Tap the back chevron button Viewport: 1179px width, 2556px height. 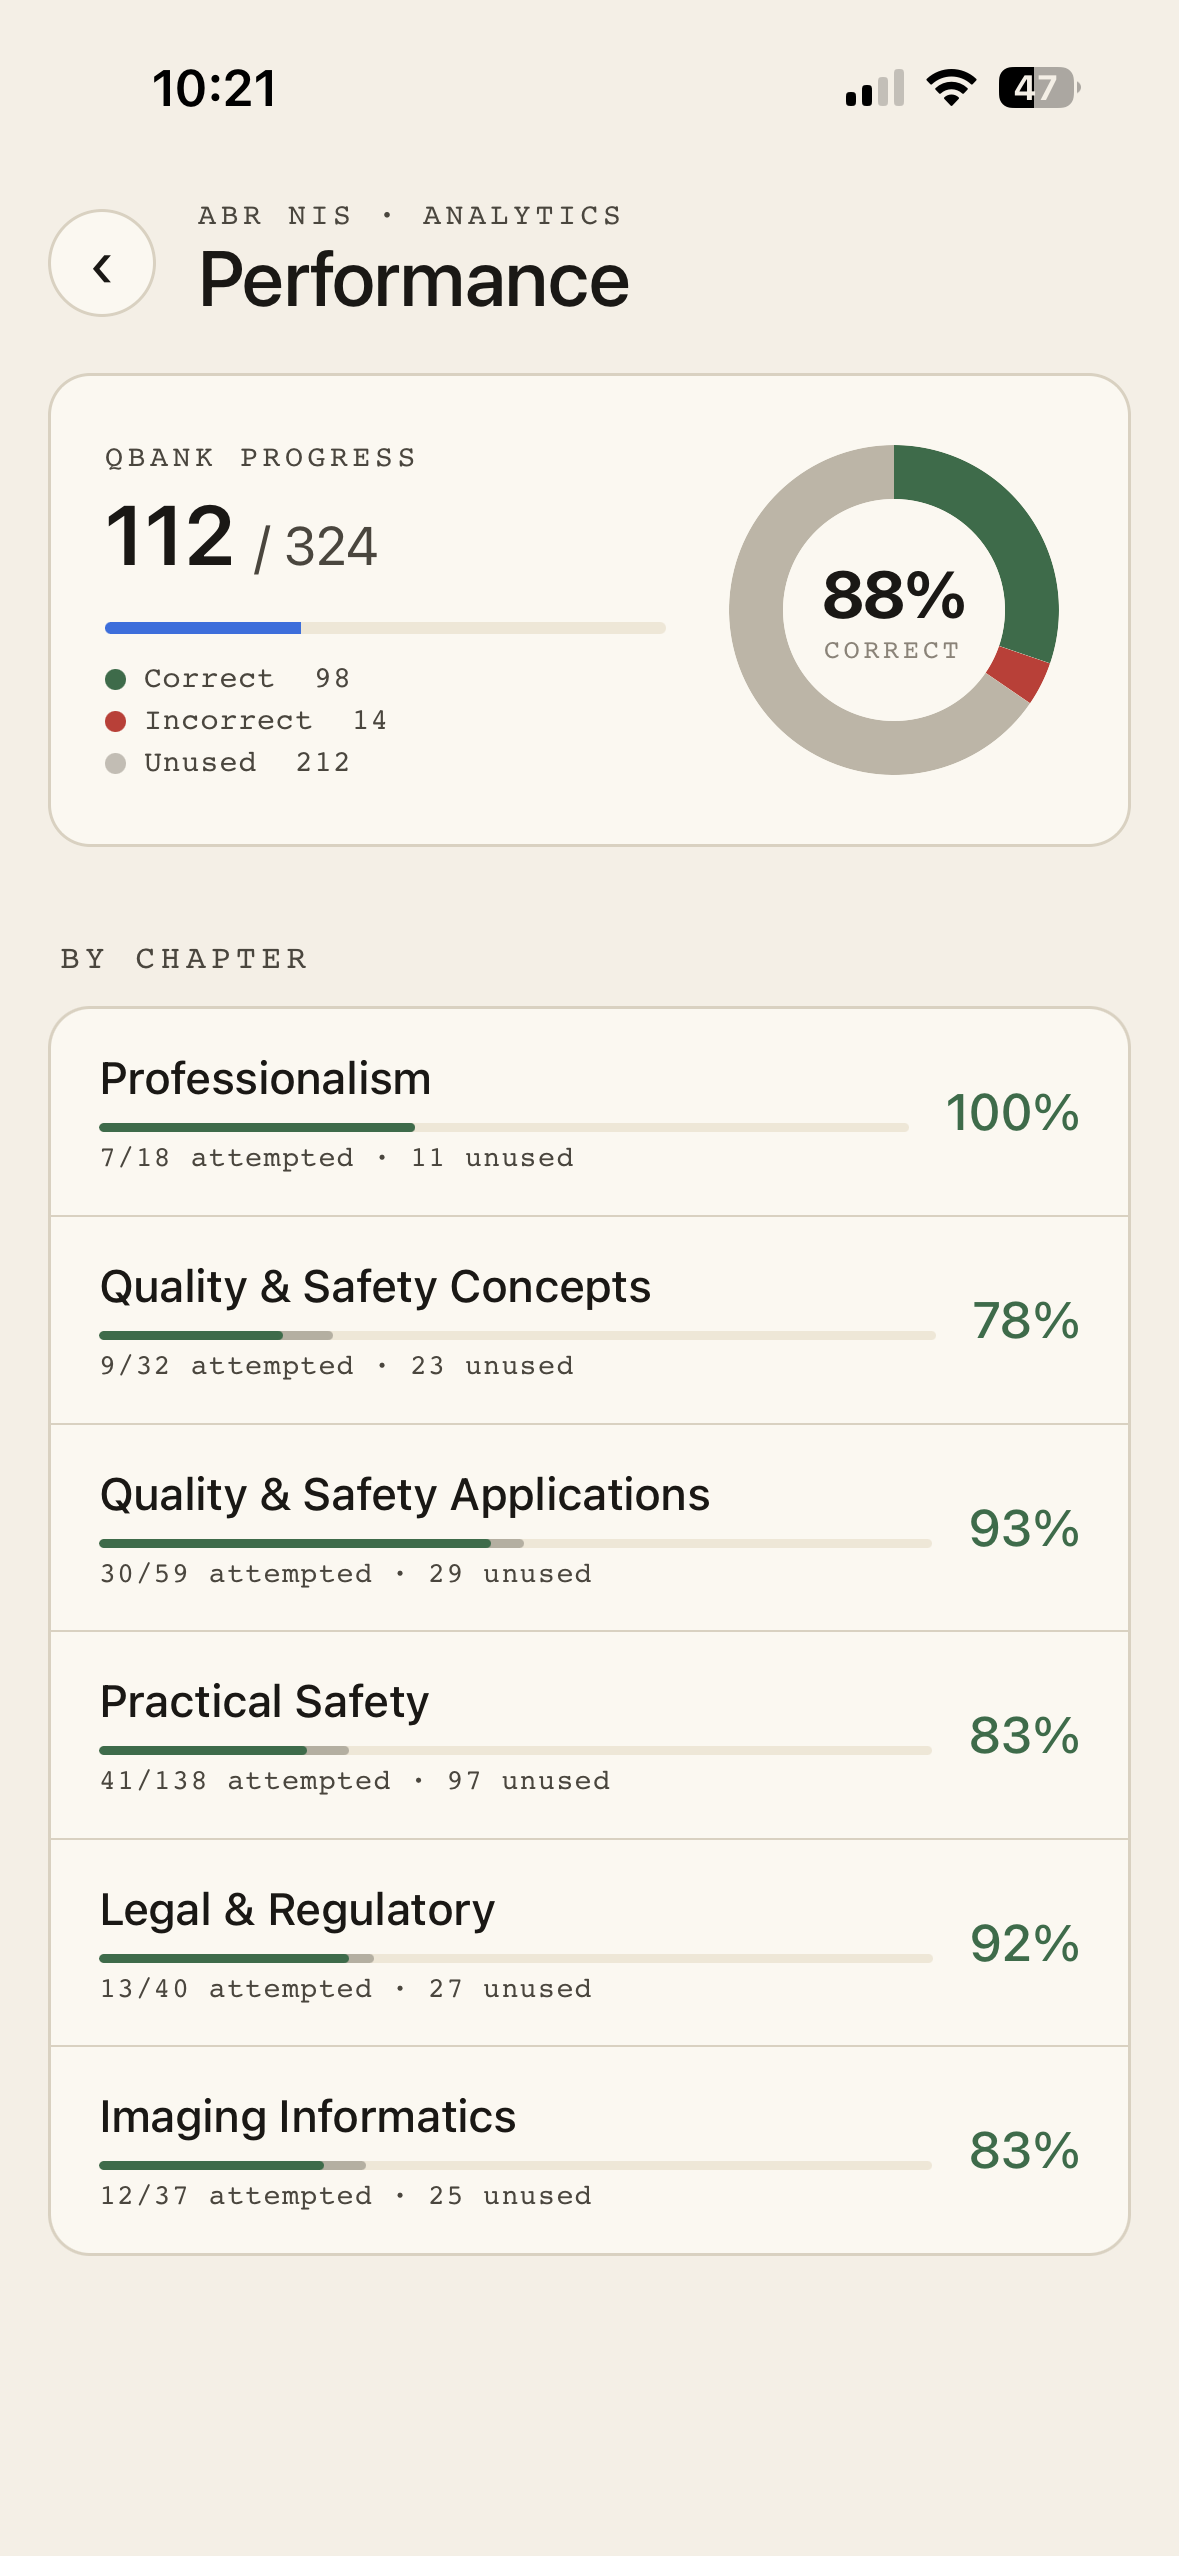[x=102, y=264]
